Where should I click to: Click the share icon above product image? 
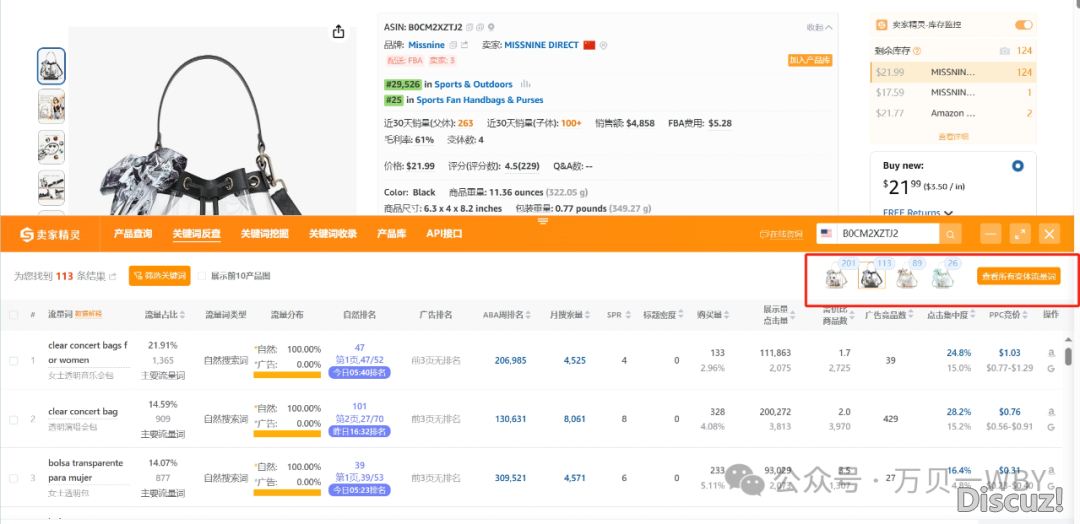pyautogui.click(x=338, y=32)
